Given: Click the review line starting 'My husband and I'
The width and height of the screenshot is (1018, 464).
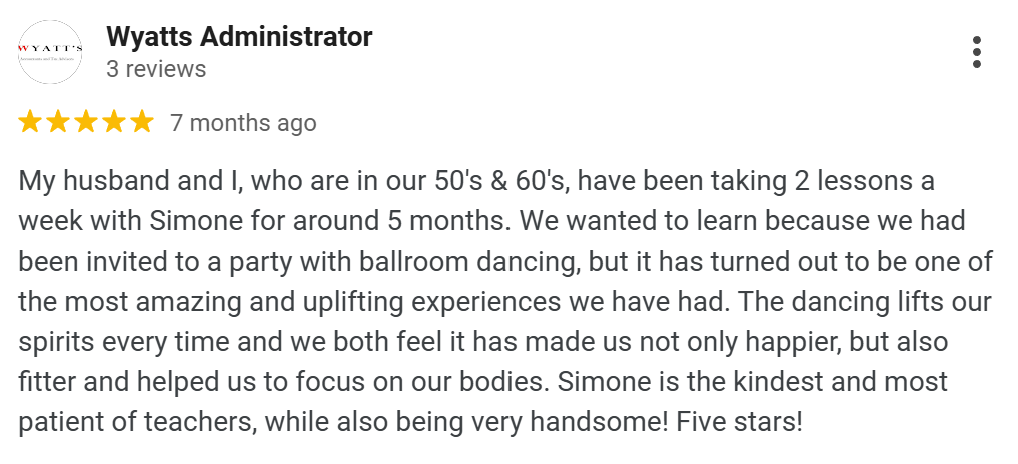Looking at the screenshot, I should [477, 181].
